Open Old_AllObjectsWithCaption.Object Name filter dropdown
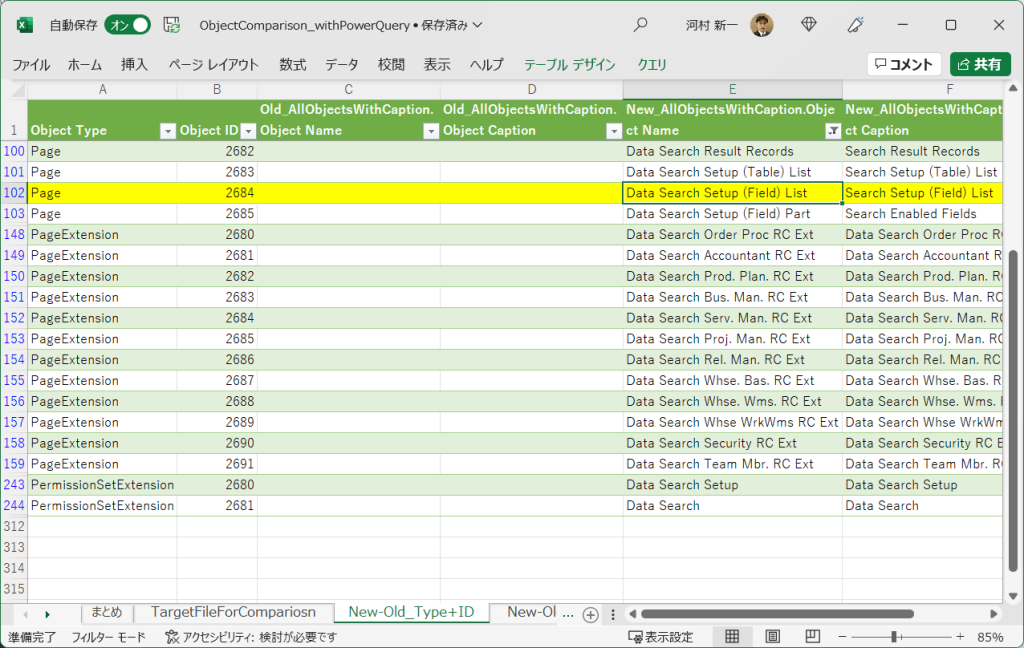The height and width of the screenshot is (648, 1024). 431,131
